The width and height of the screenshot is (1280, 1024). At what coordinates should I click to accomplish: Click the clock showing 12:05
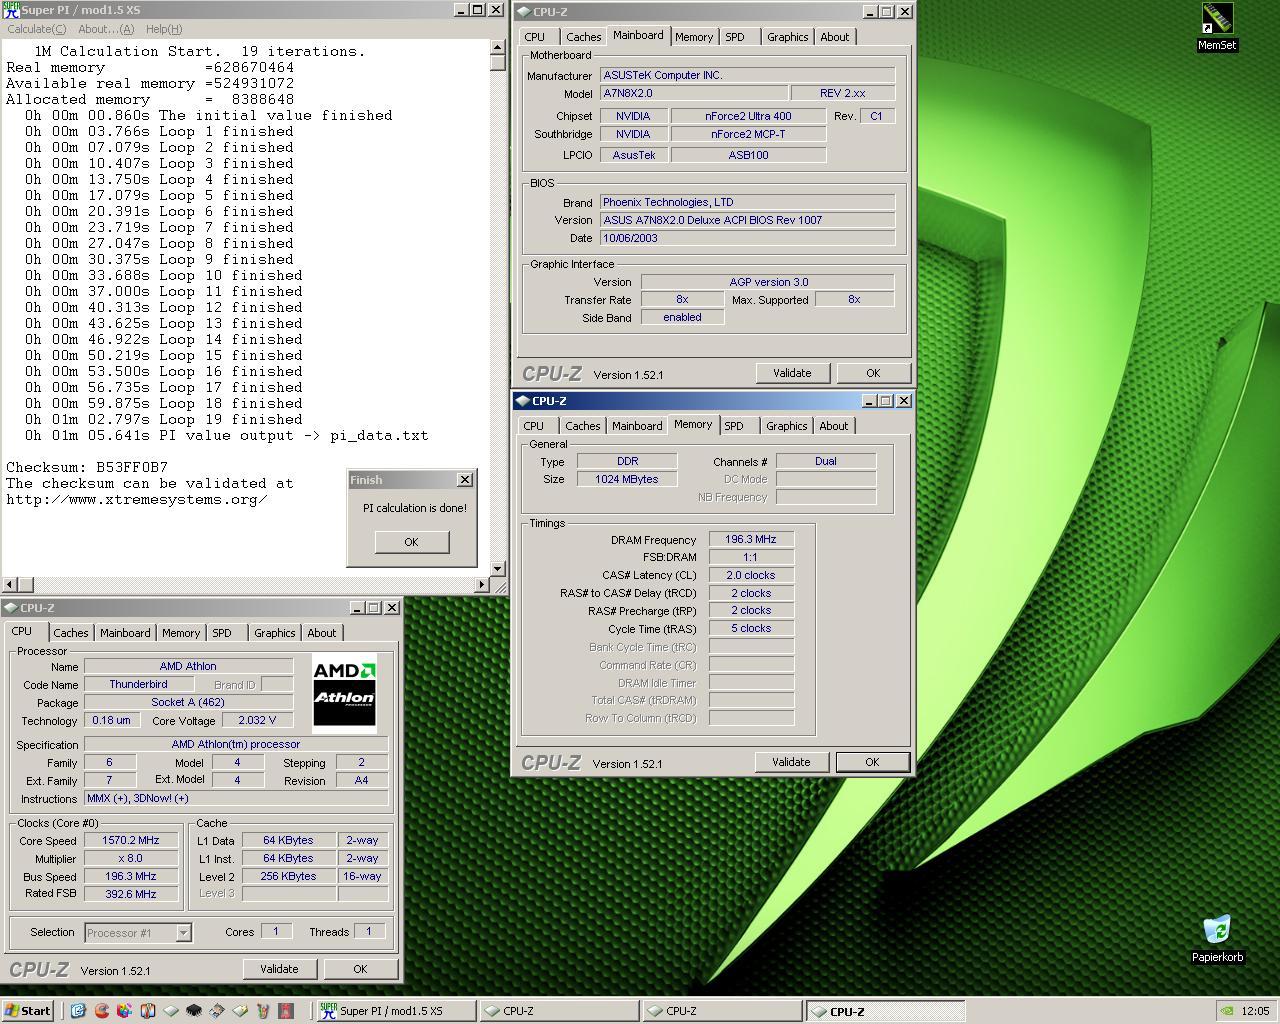pyautogui.click(x=1255, y=1011)
